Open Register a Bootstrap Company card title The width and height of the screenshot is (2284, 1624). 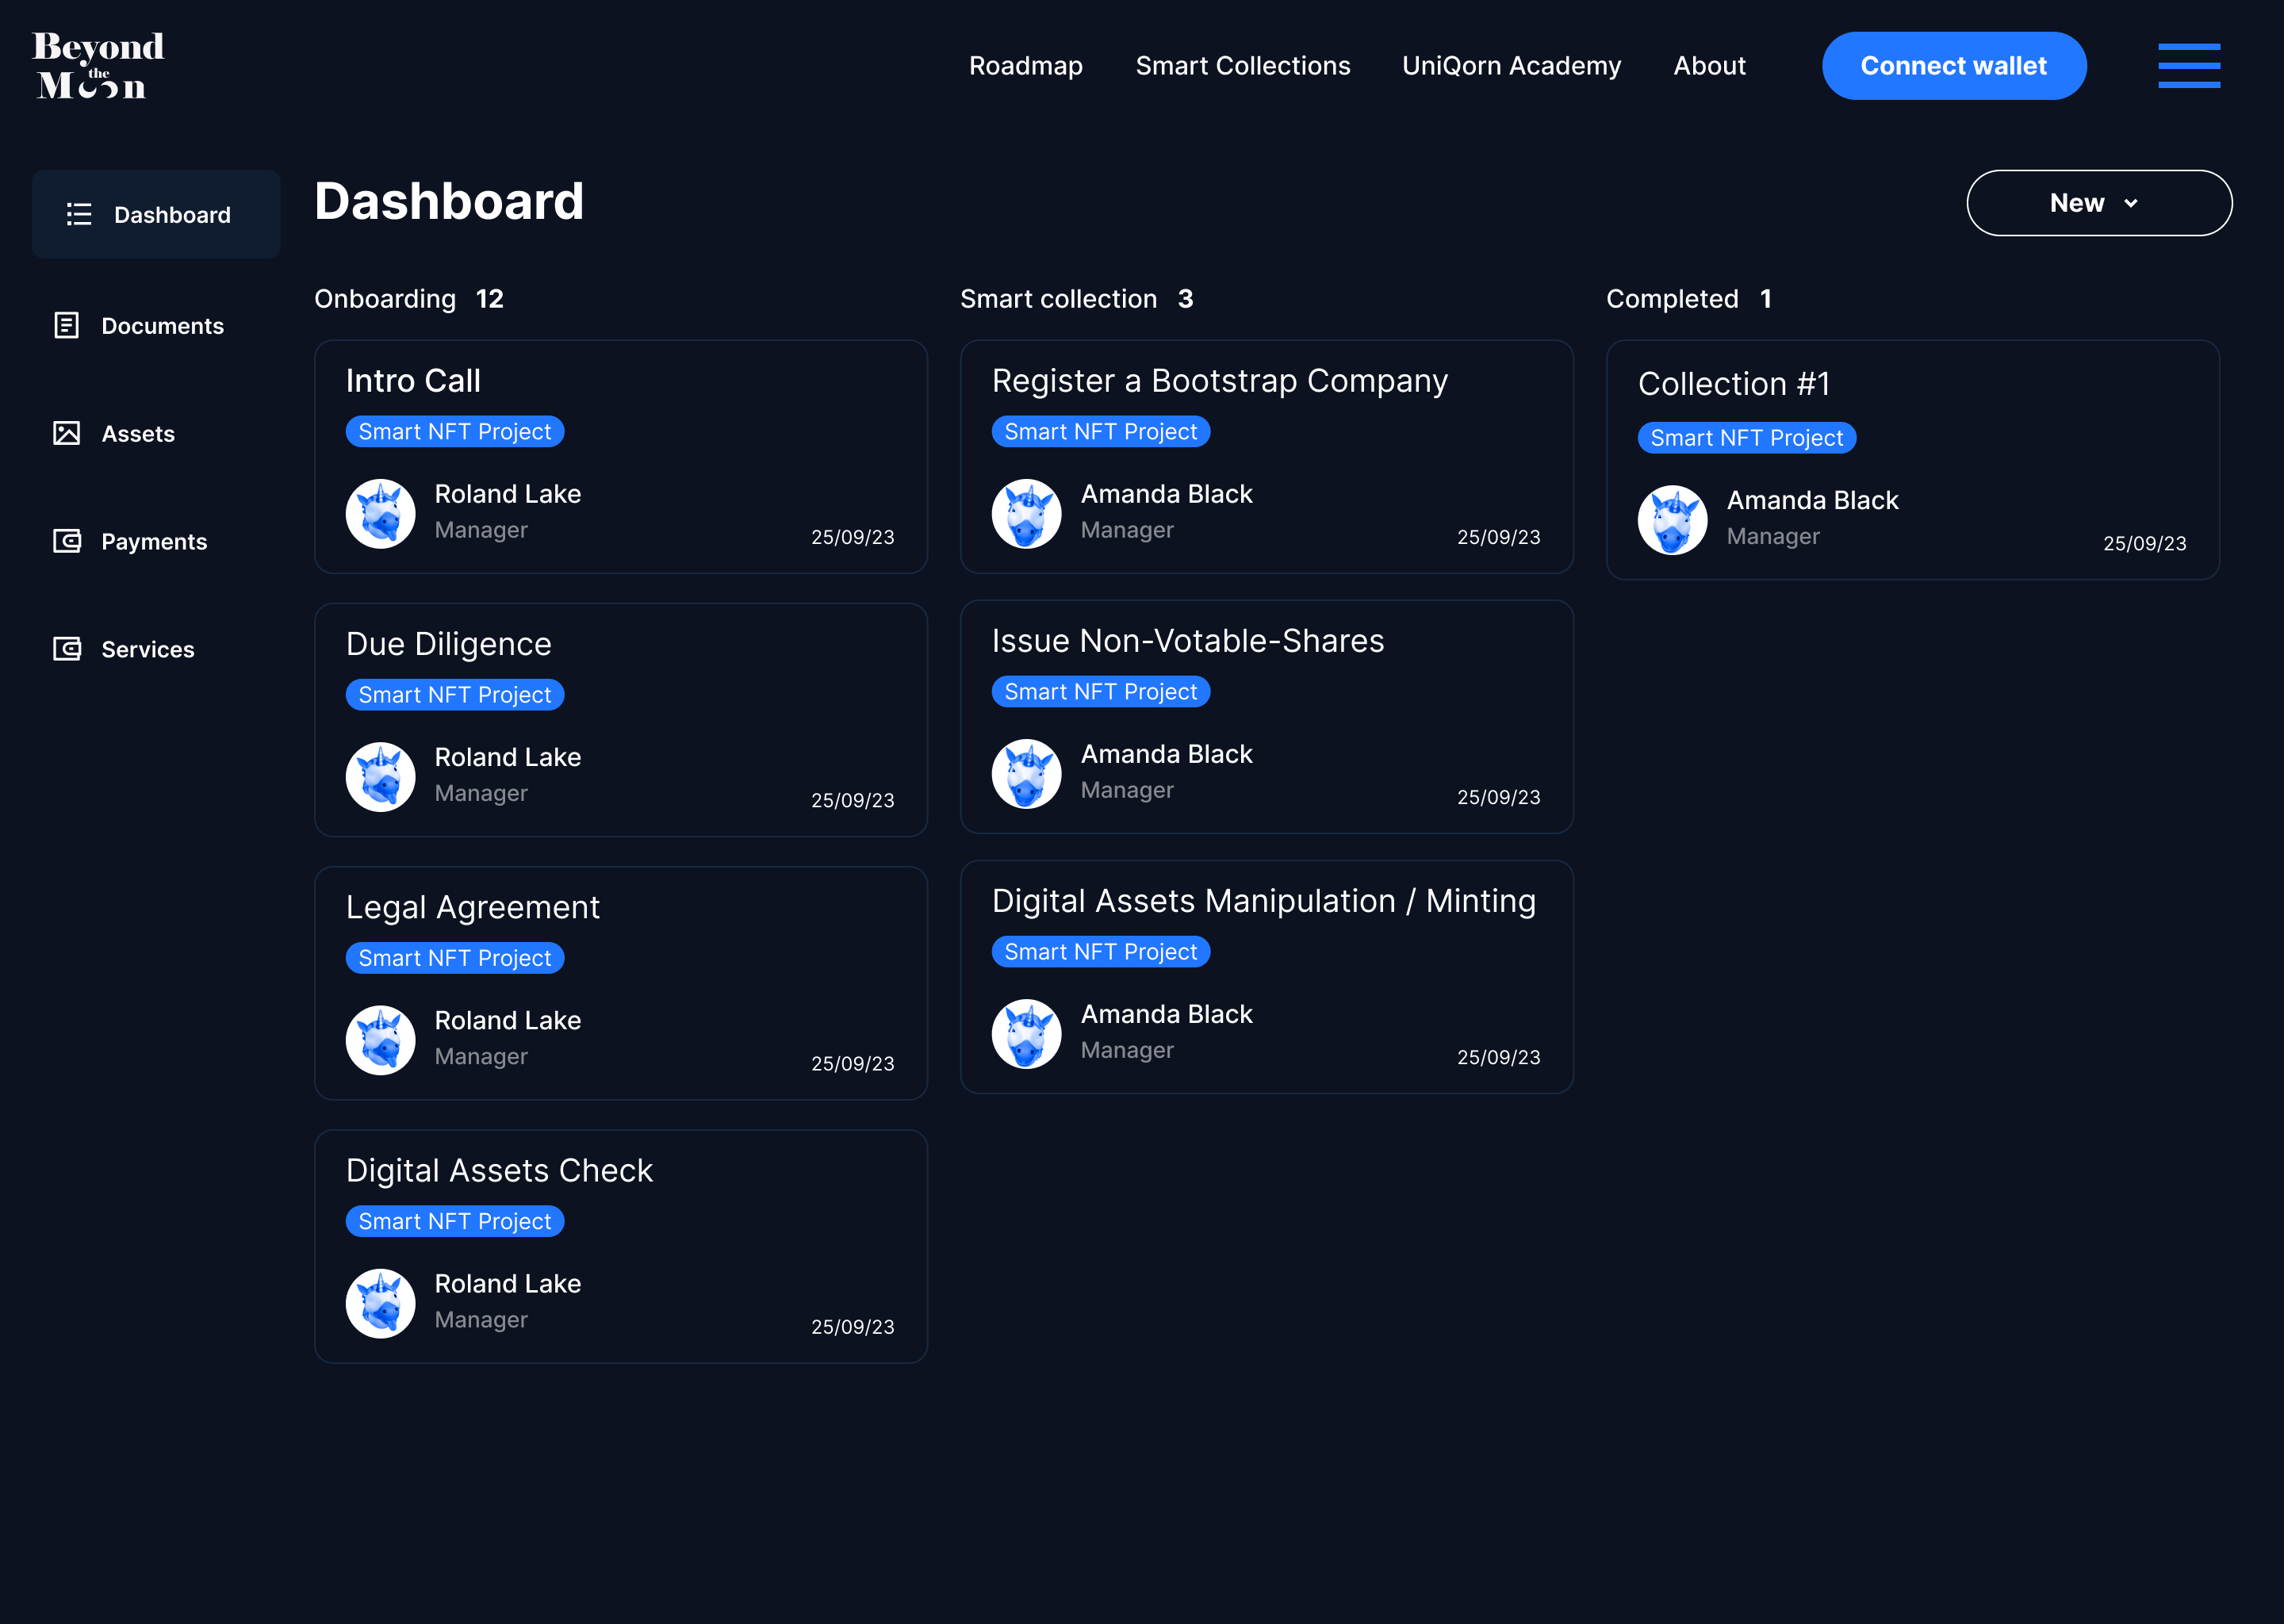(1219, 381)
